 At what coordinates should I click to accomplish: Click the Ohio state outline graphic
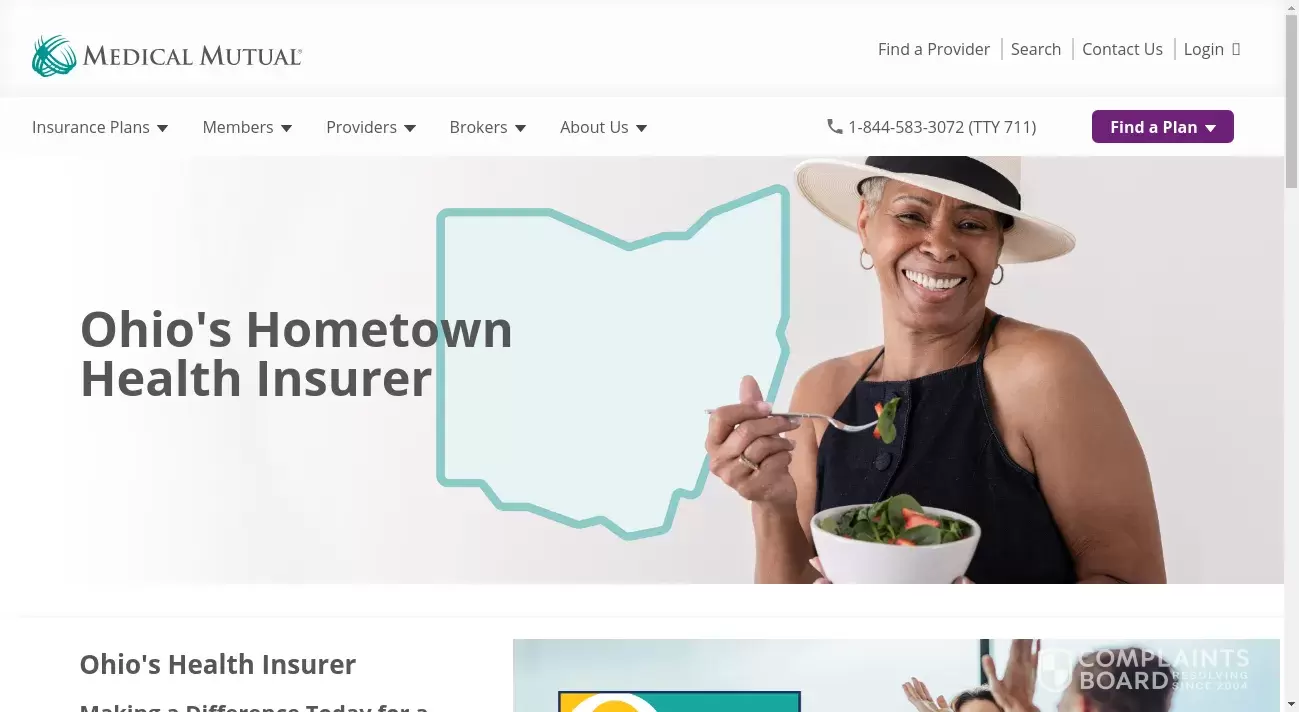pos(613,362)
